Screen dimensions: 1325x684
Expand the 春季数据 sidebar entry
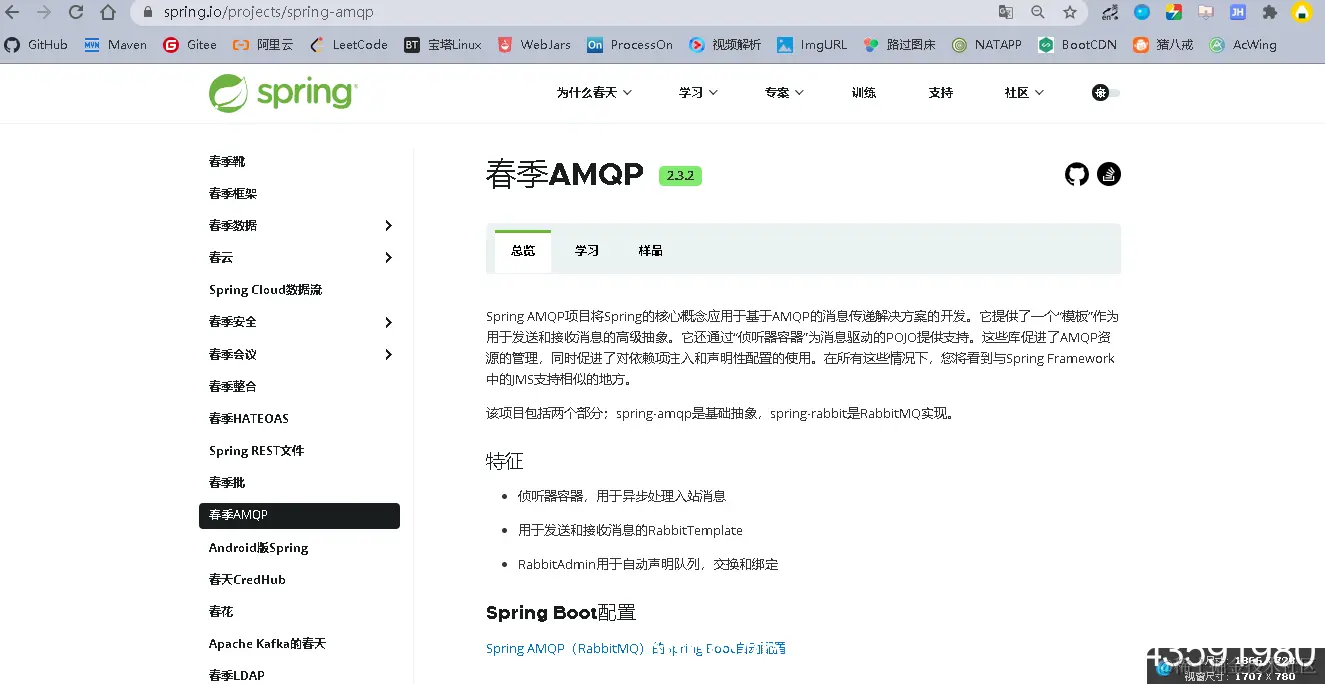pos(388,225)
